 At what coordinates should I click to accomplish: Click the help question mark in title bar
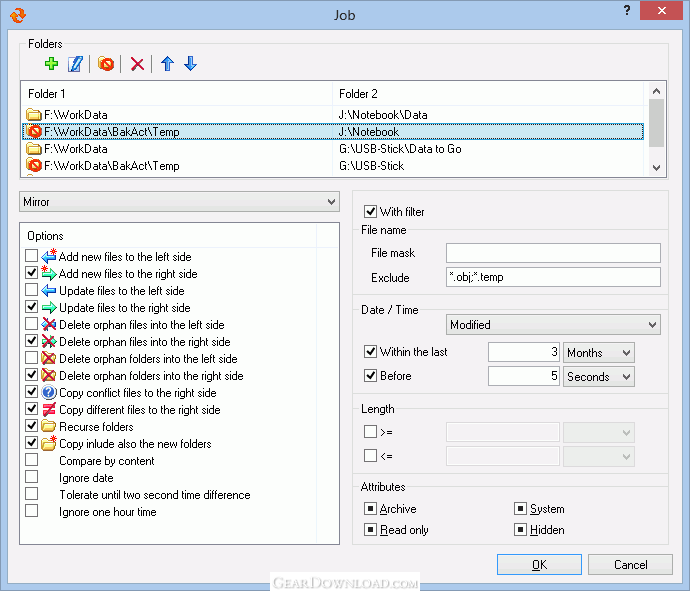[627, 11]
